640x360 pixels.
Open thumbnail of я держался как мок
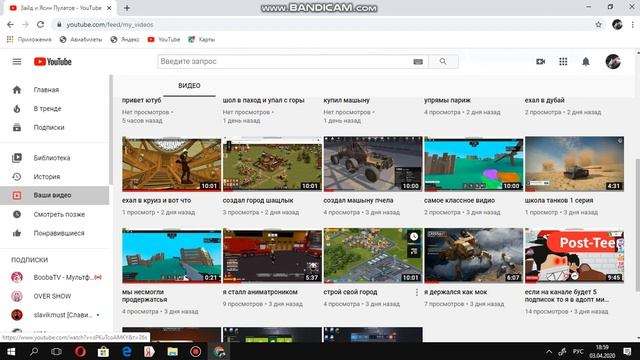click(473, 256)
